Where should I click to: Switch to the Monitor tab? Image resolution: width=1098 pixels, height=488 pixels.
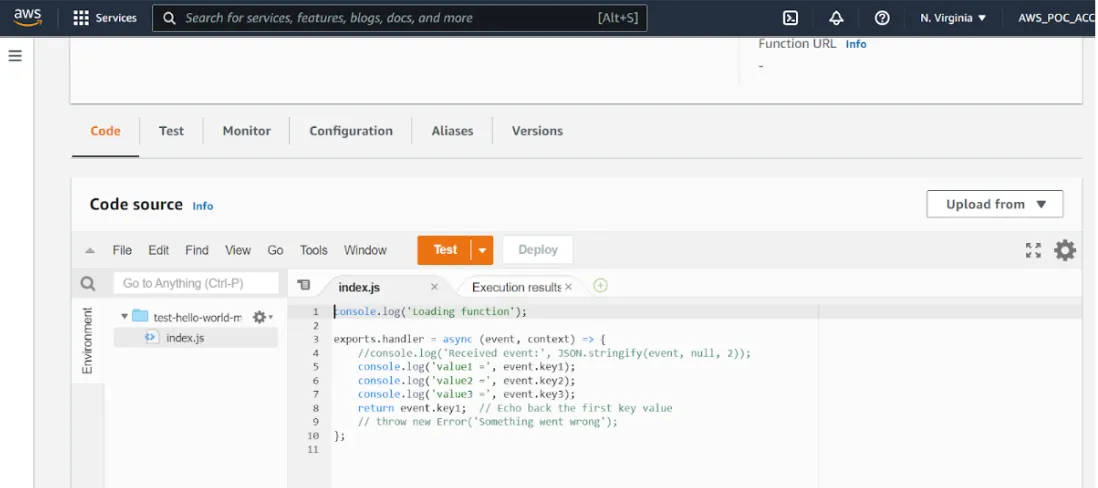pyautogui.click(x=246, y=131)
